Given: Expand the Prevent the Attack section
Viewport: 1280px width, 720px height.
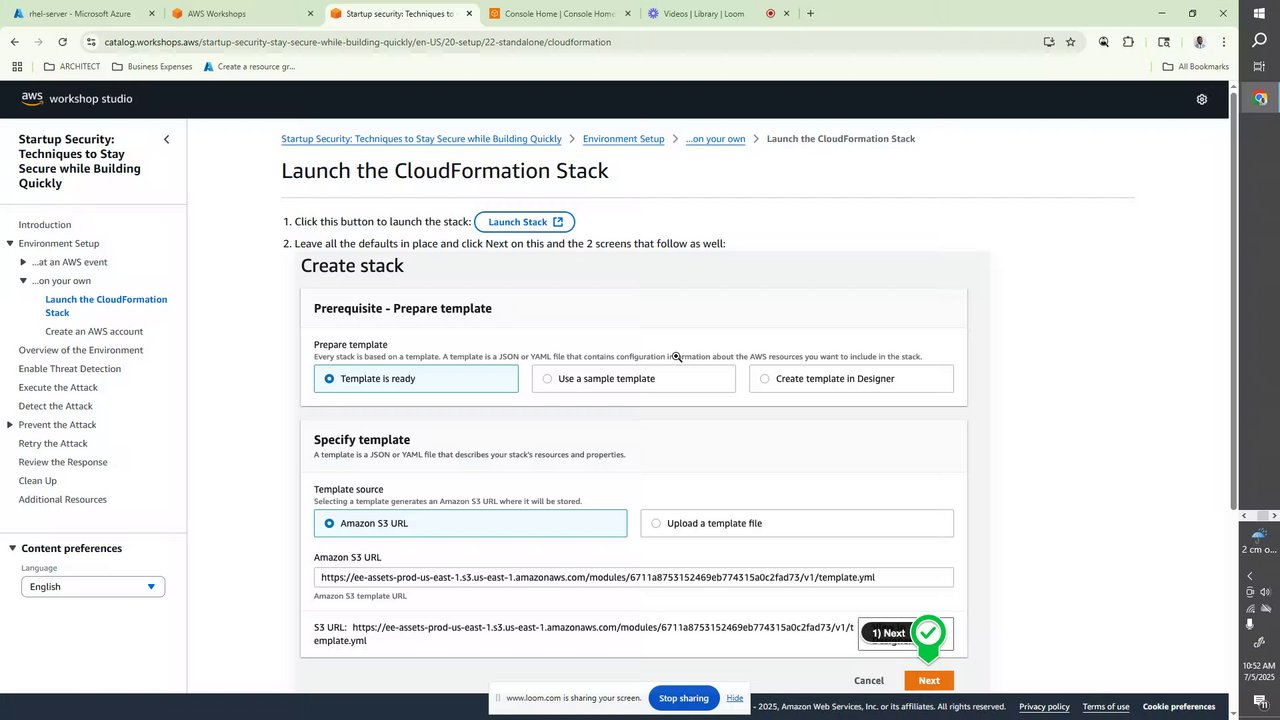Looking at the screenshot, I should 10,425.
